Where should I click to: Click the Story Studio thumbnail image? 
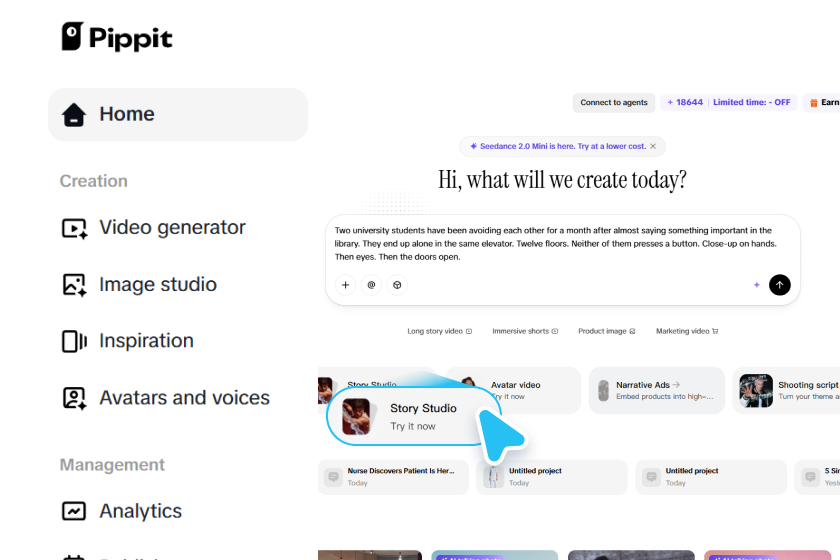[356, 416]
